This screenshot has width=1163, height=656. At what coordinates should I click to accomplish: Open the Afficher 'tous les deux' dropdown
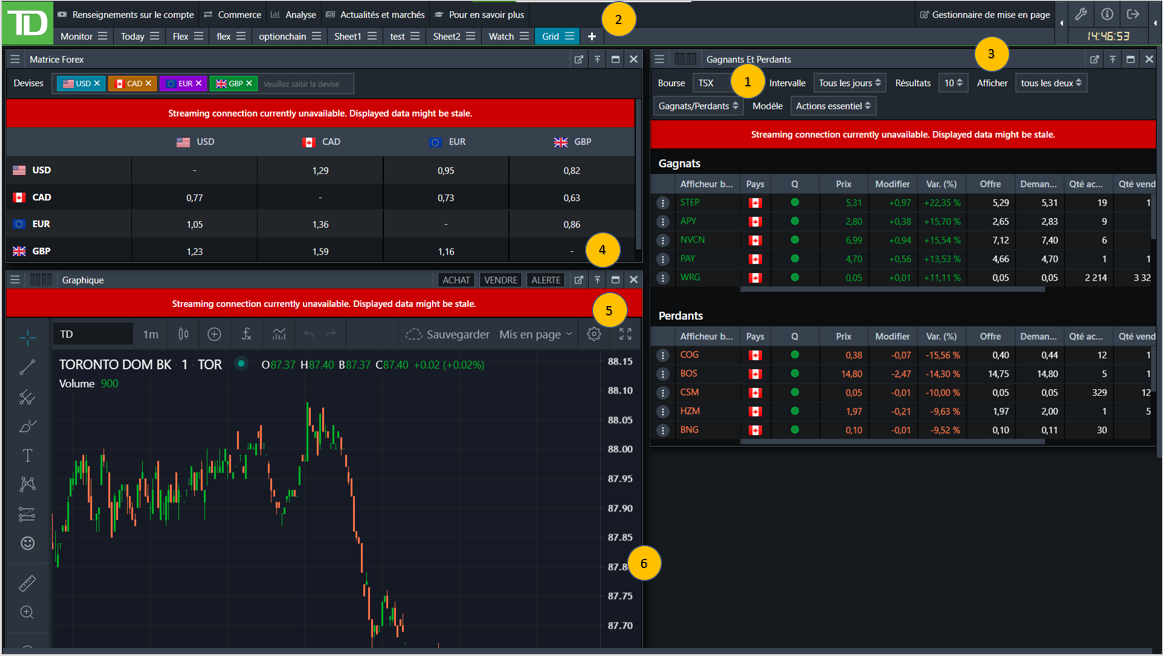tap(1050, 83)
